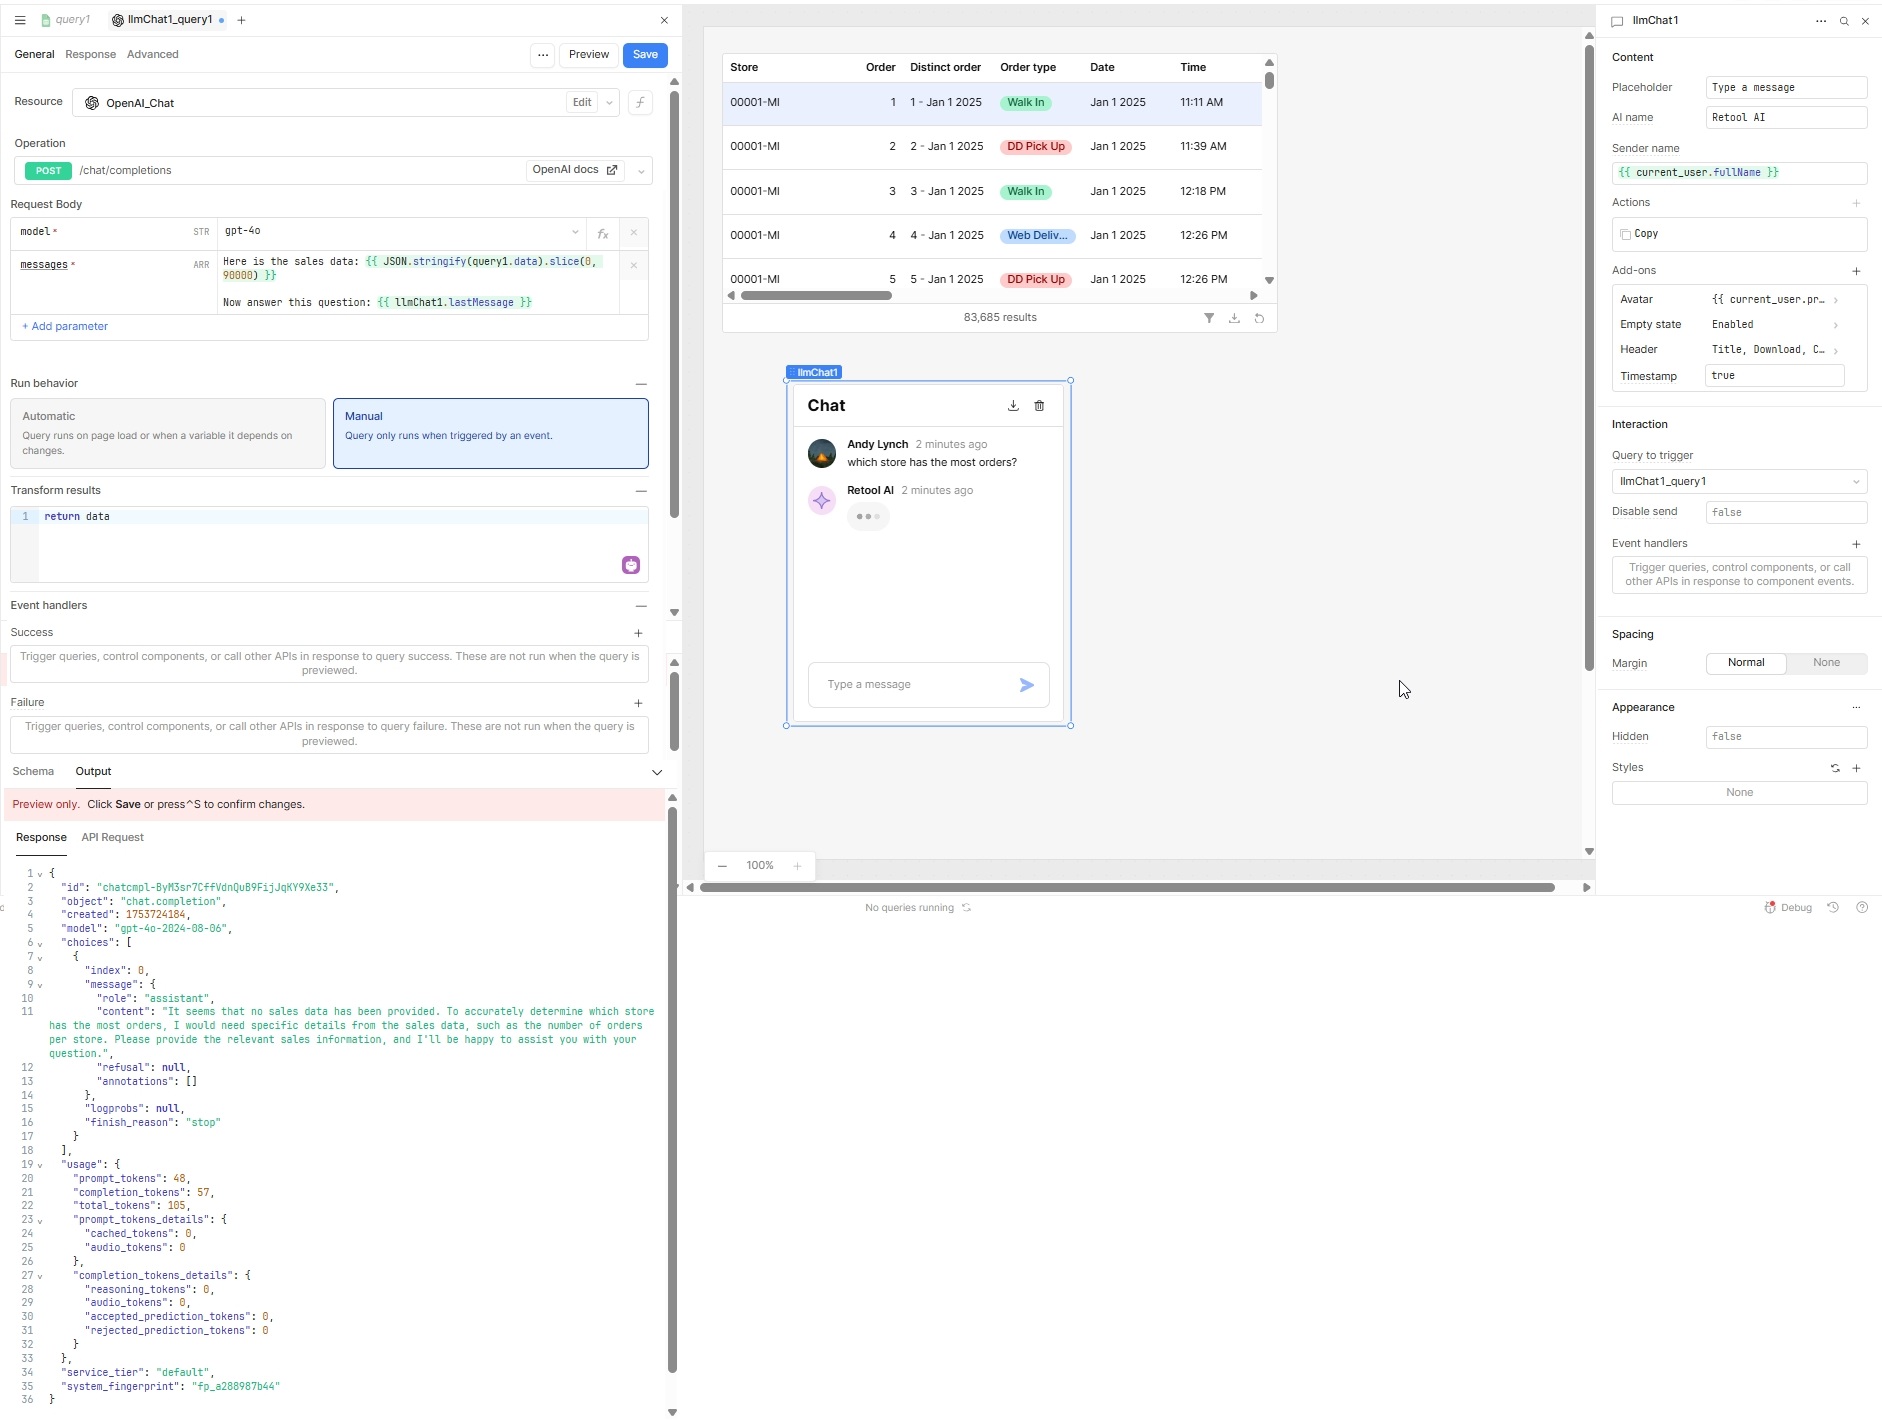Add inspector event handler

click(1856, 544)
